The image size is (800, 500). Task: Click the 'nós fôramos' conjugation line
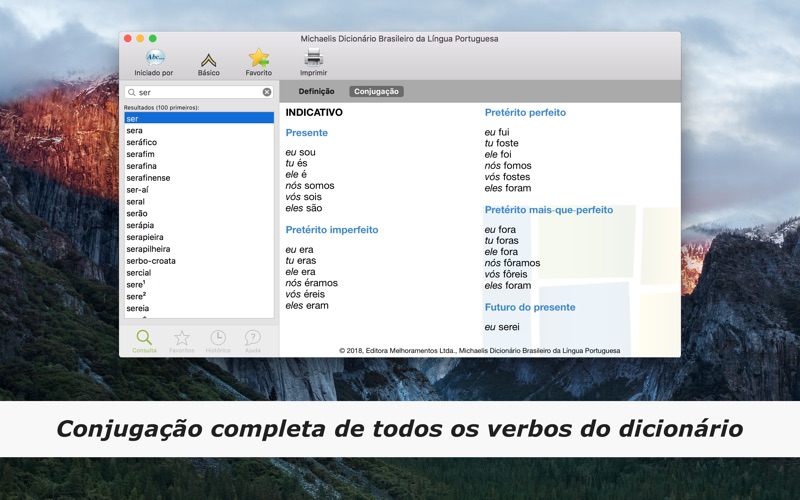coord(512,263)
